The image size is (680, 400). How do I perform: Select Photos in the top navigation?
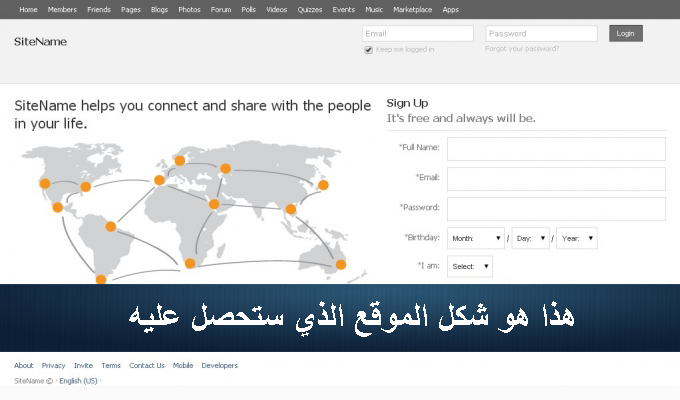tap(189, 9)
